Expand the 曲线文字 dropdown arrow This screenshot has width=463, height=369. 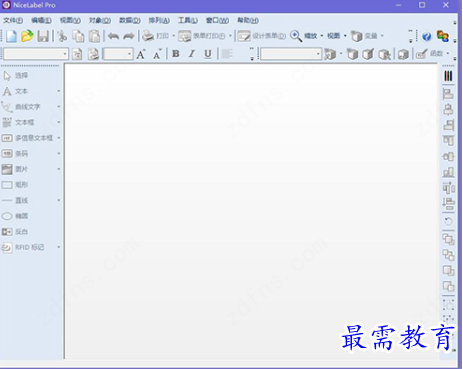pos(59,107)
